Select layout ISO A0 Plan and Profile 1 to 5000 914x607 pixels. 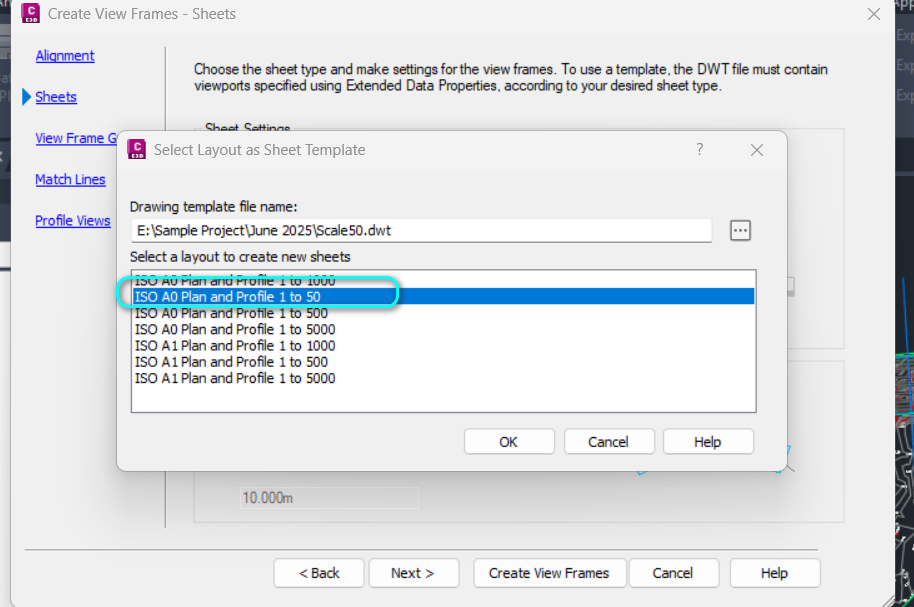click(x=444, y=329)
